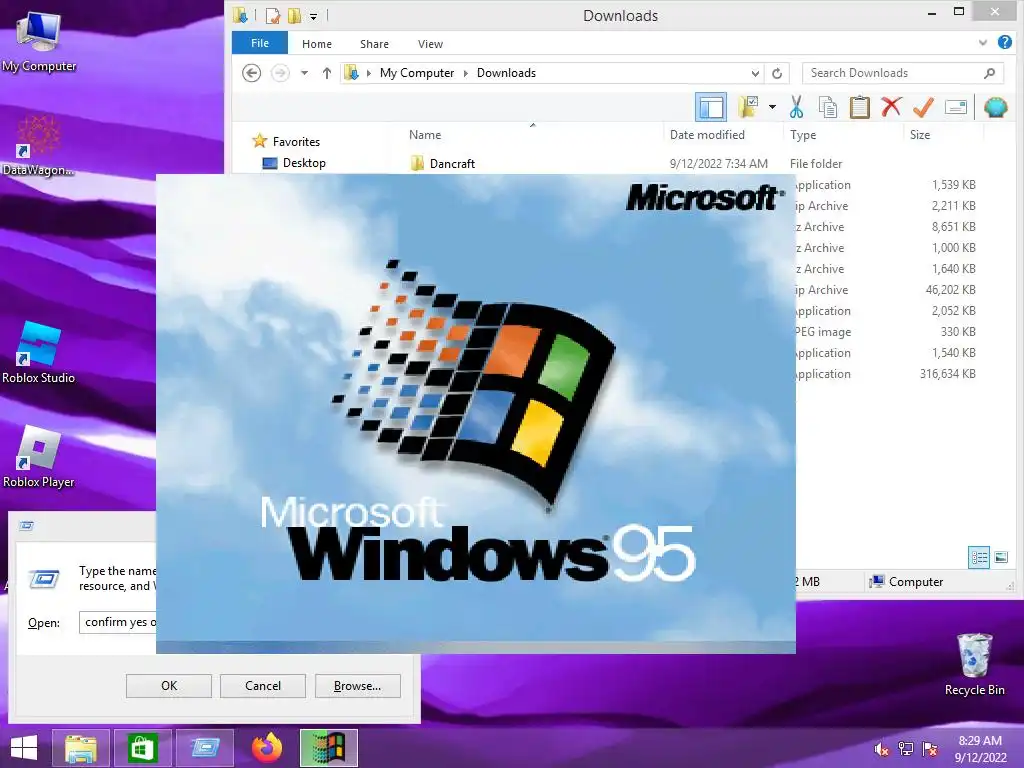Screen dimensions: 1024x768
Task: Switch to Details view in status bar
Action: click(x=979, y=557)
